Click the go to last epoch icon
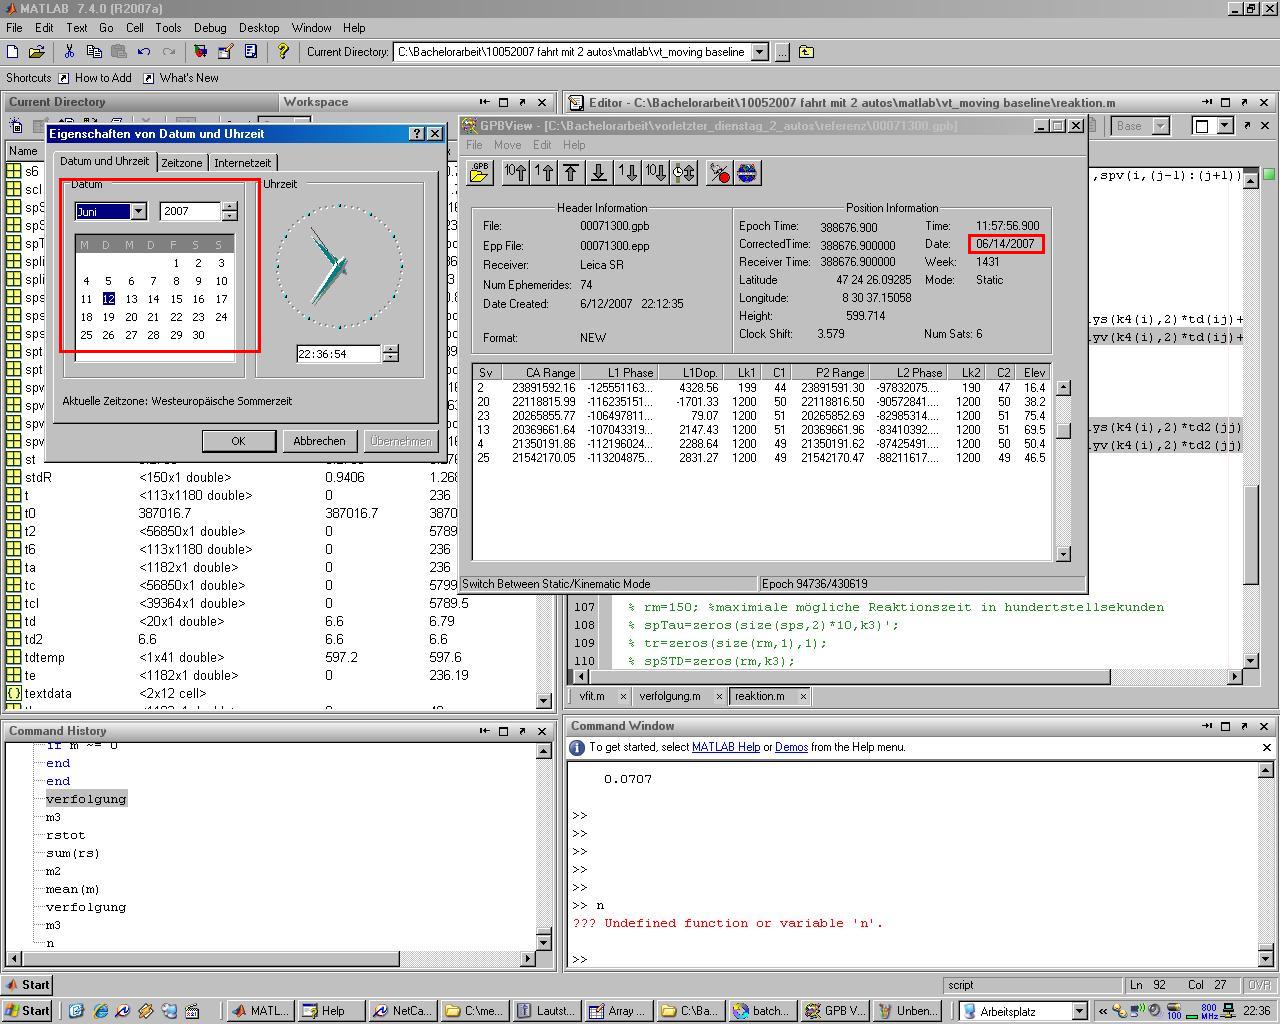Image resolution: width=1280 pixels, height=1024 pixels. 599,173
